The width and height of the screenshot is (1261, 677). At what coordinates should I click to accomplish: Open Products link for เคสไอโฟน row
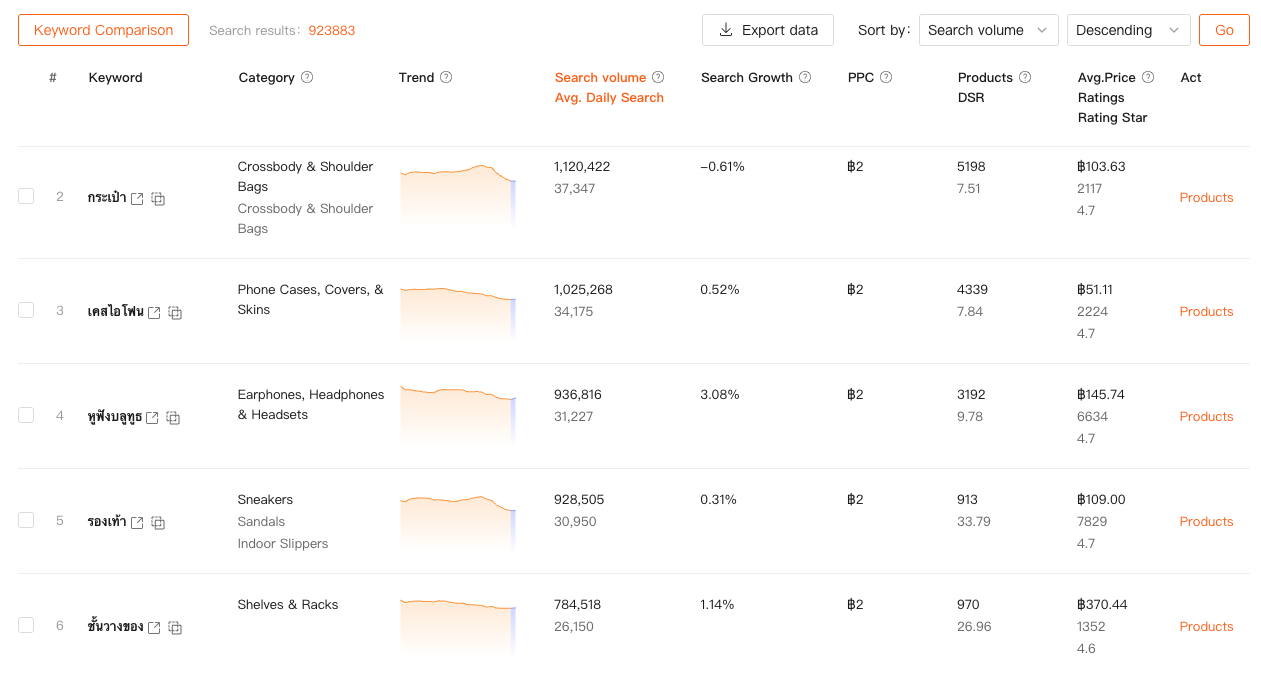[1206, 312]
